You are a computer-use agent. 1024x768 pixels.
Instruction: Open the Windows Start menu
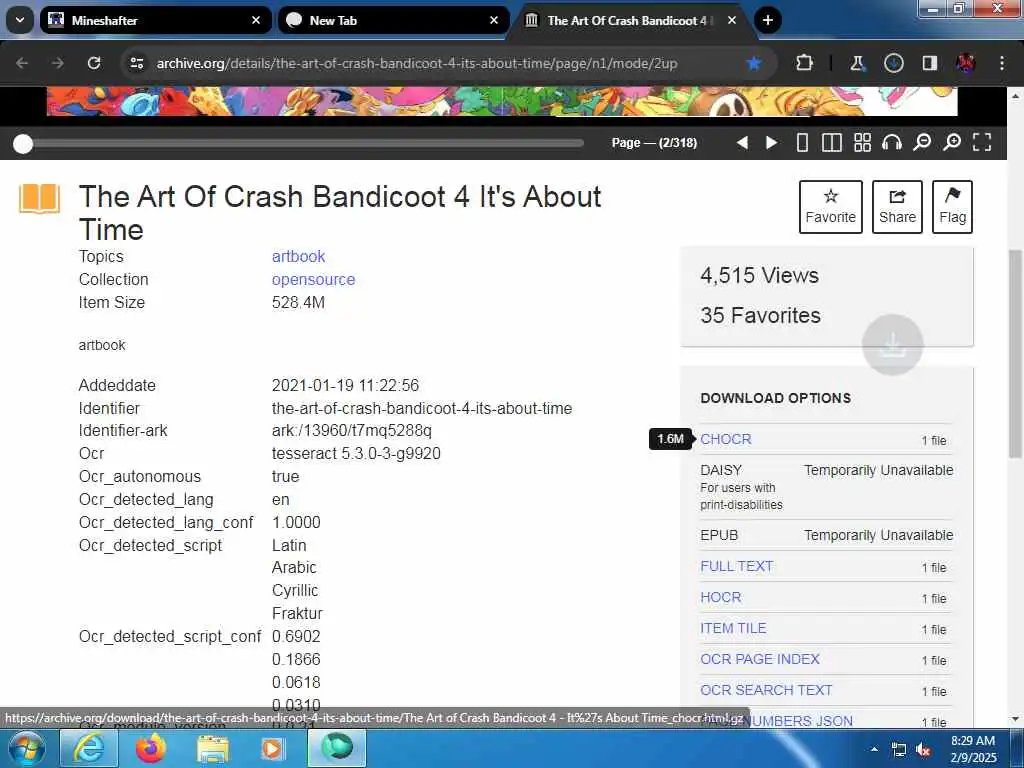25,748
